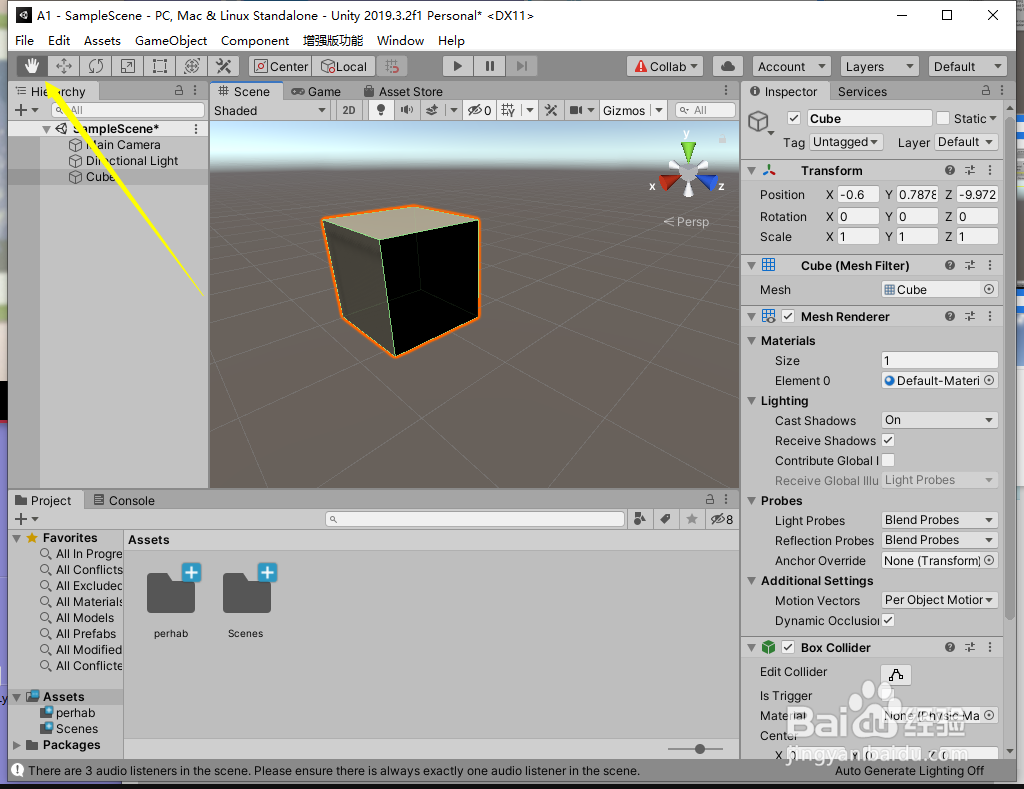This screenshot has width=1024, height=789.
Task: Open Motion Vectors dropdown
Action: click(x=939, y=600)
